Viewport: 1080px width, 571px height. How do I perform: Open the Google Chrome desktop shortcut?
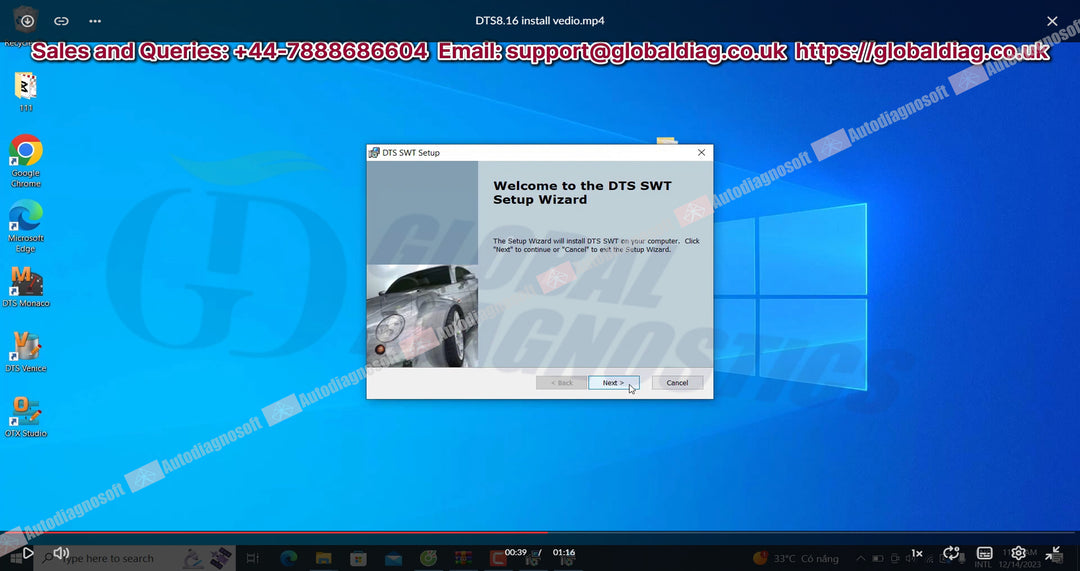coord(25,160)
